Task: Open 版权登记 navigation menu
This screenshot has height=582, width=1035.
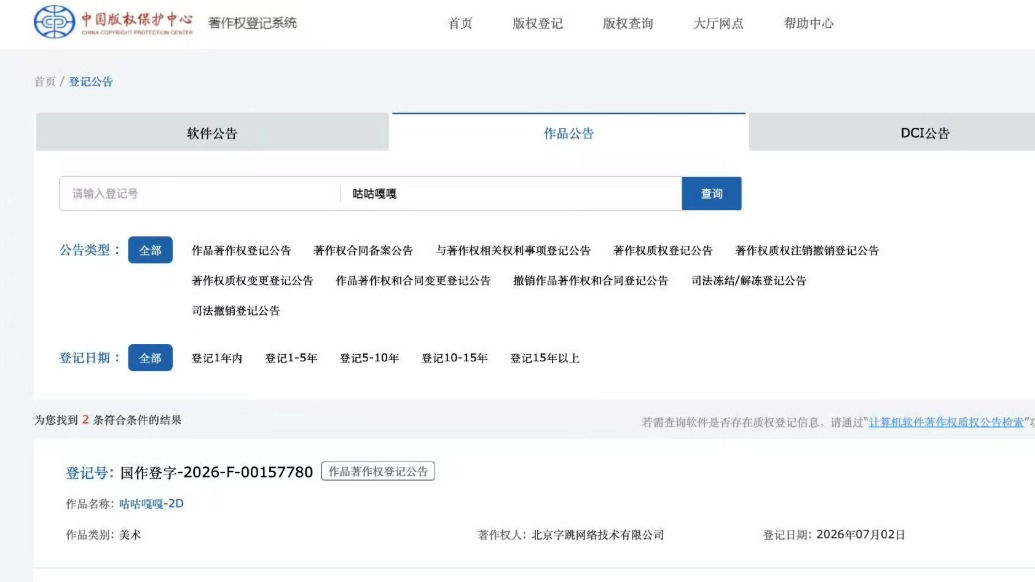Action: pos(537,24)
